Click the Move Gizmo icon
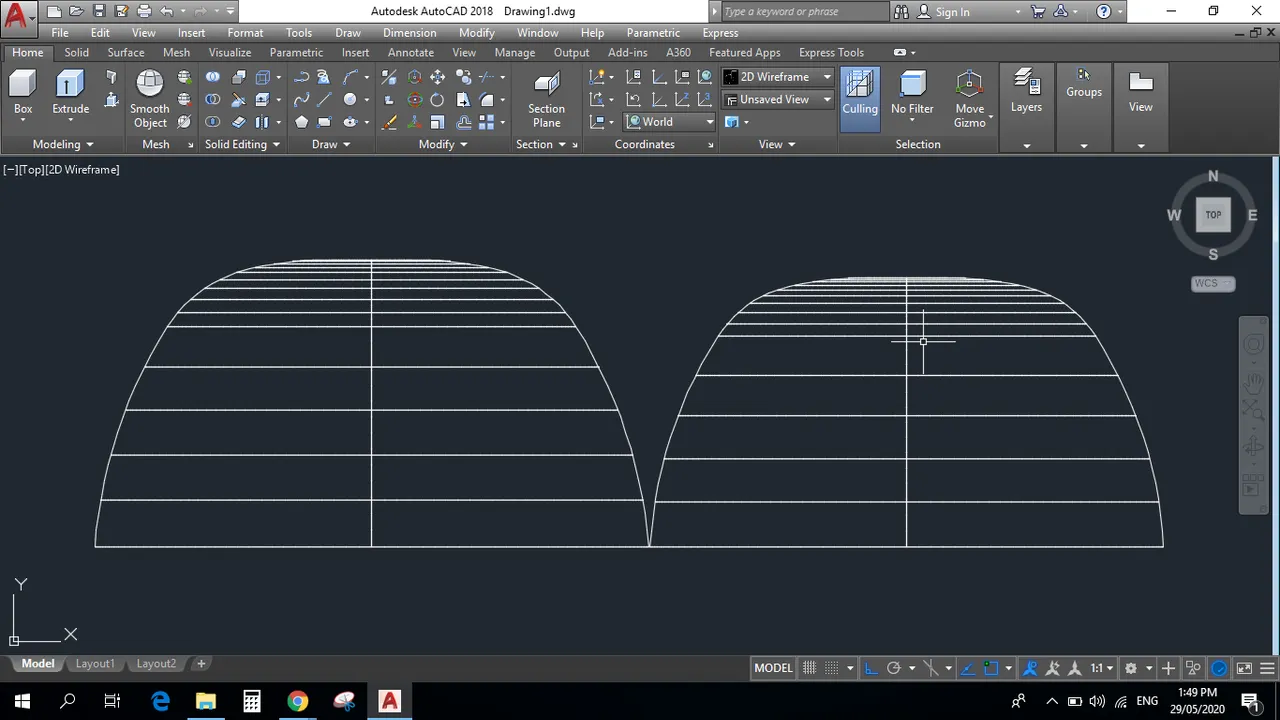Screen dimensions: 1280x720 pyautogui.click(x=969, y=99)
